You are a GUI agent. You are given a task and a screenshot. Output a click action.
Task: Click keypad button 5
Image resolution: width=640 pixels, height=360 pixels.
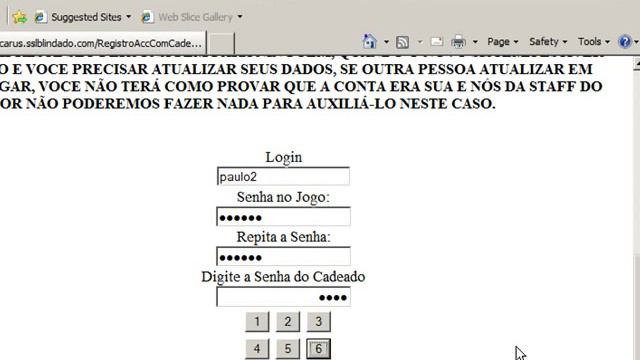click(288, 349)
